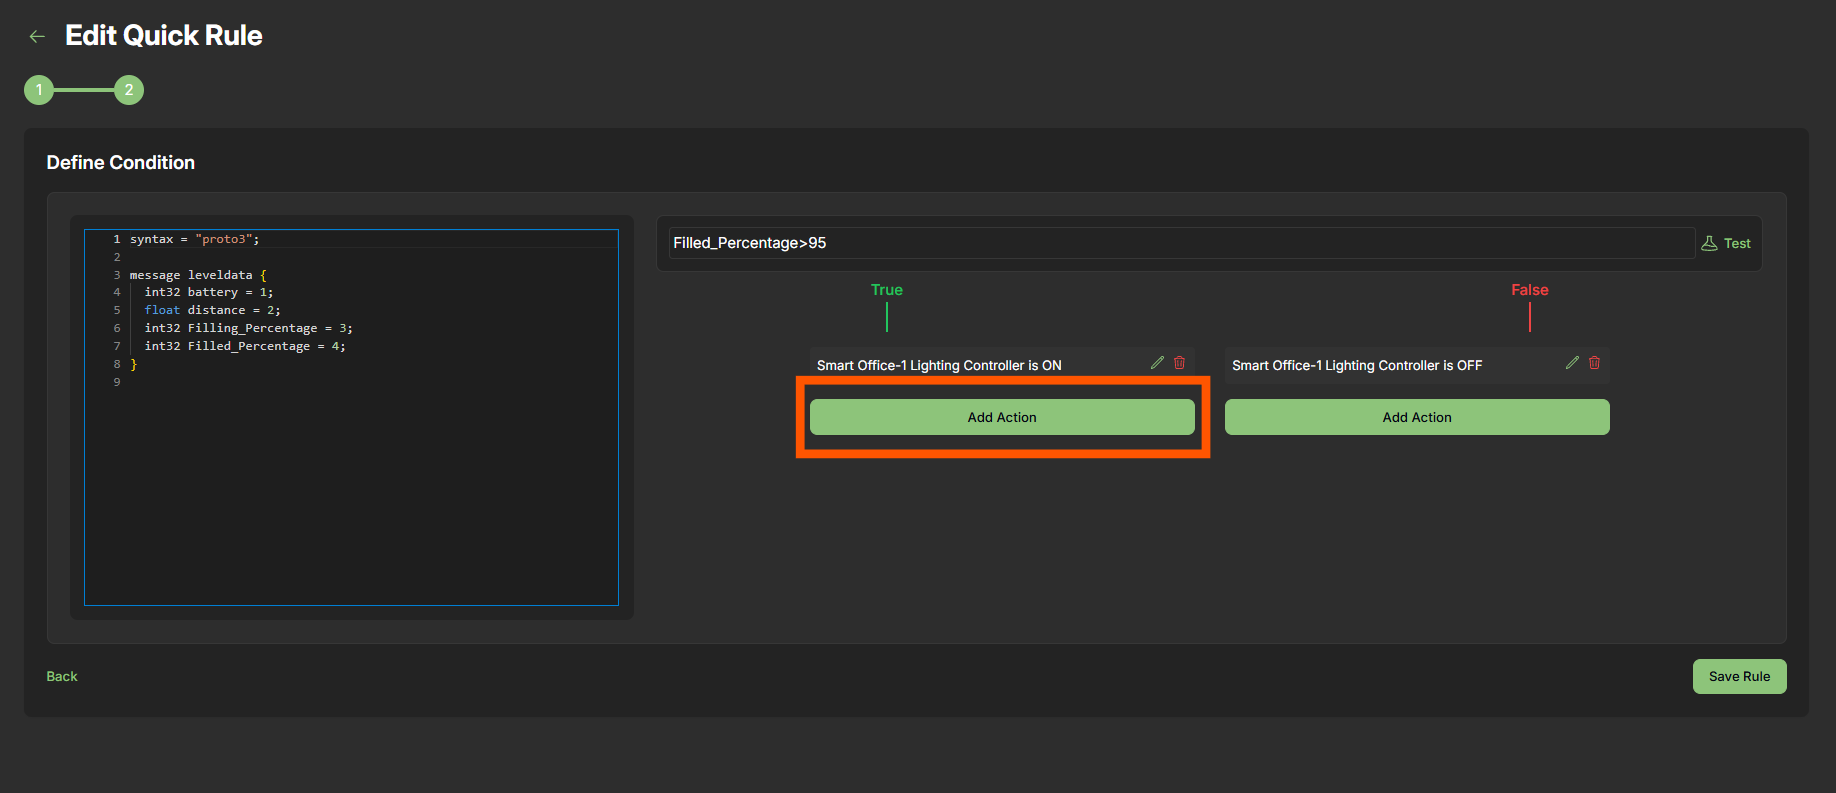Screen dimensions: 1836x793
Task: Click the code line 'int32 Filling_Percentage = 3;'
Action: [x=249, y=328]
